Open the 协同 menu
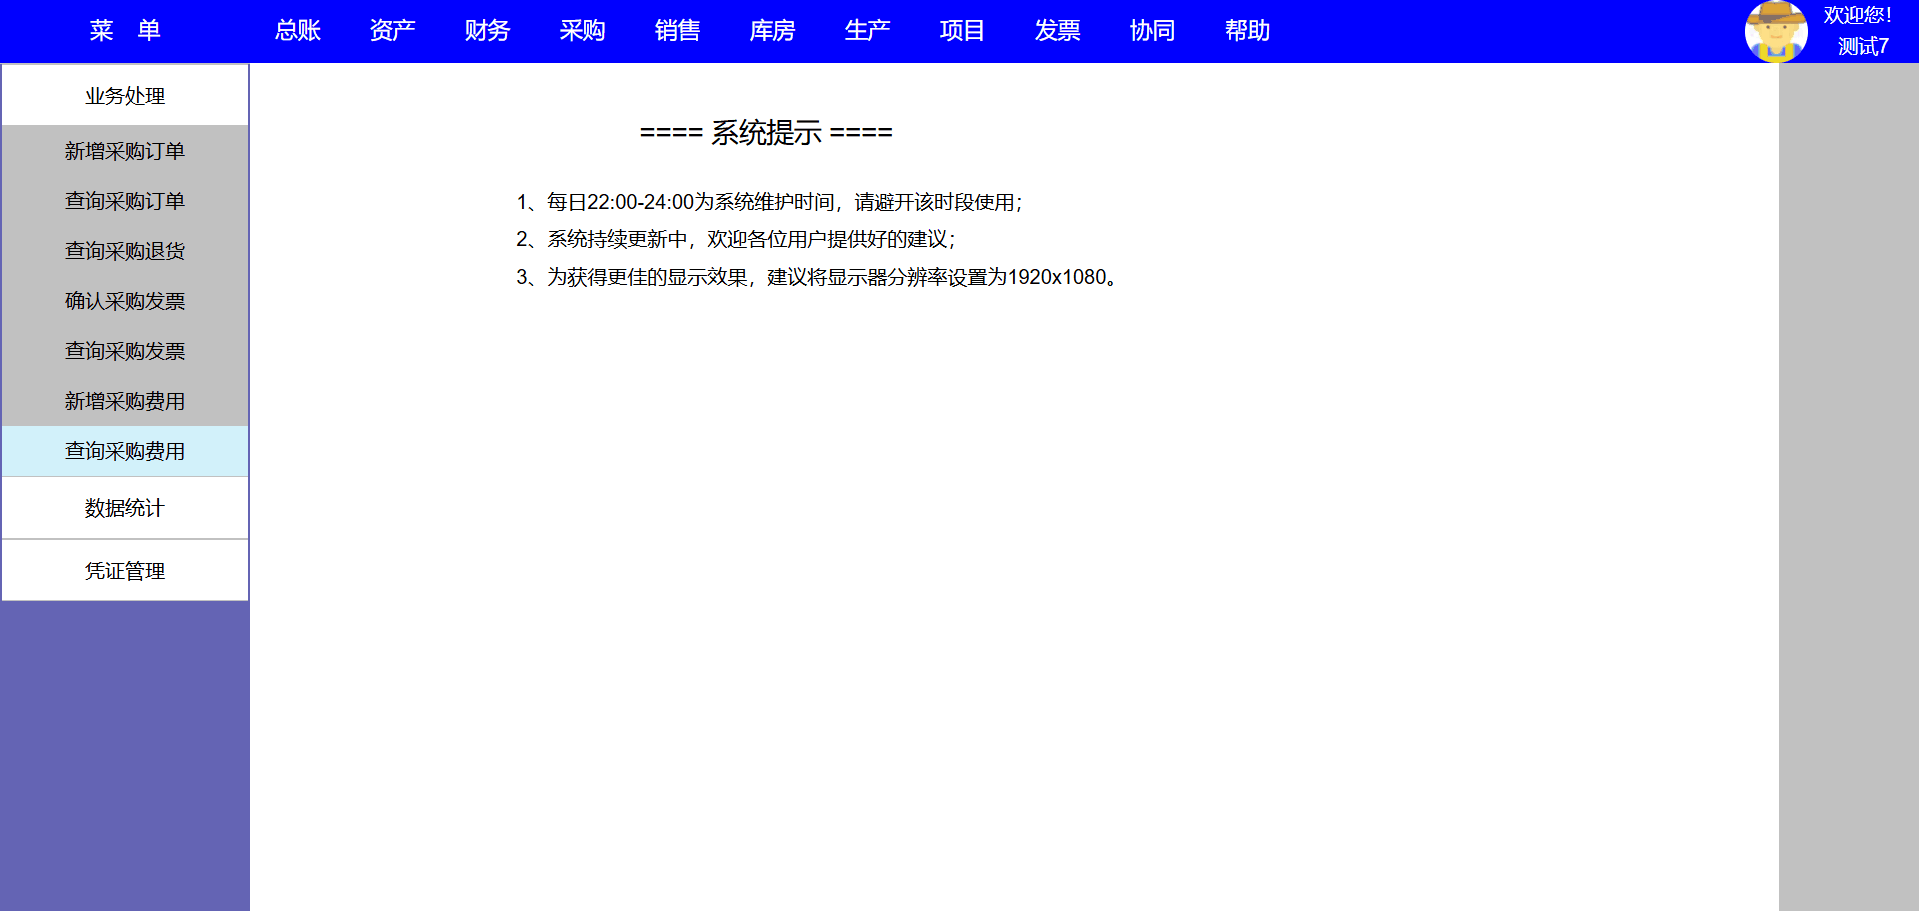 tap(1152, 31)
